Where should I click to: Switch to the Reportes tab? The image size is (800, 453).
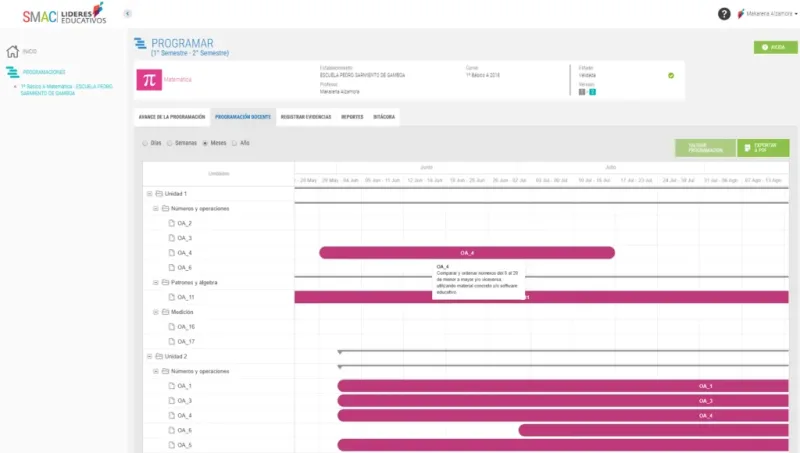352,117
